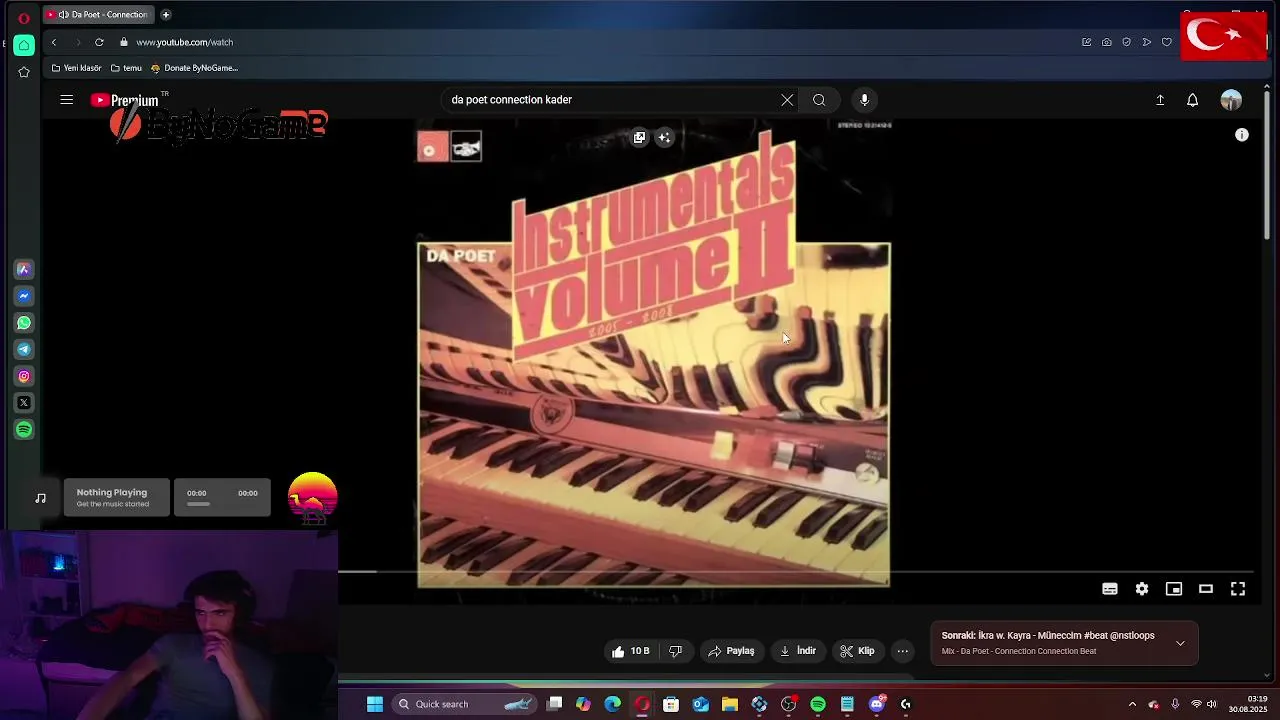
Task: Select the Da Poet - Connection tab
Action: (x=98, y=15)
